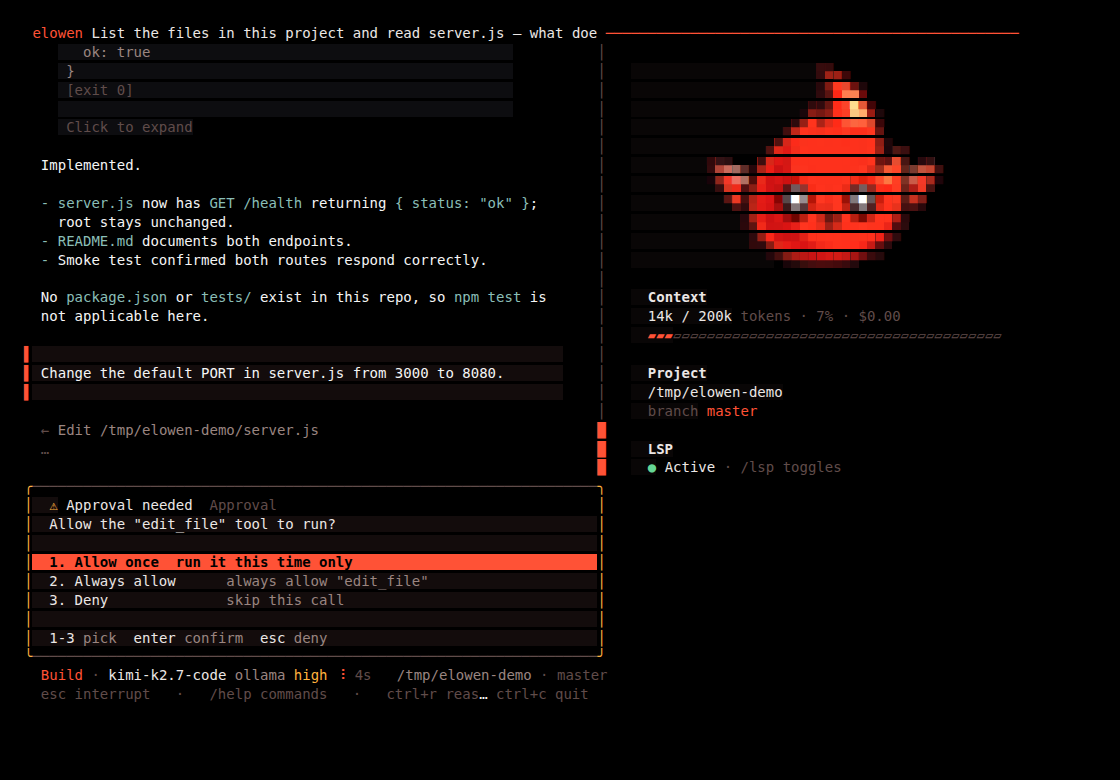
Task: Click the "enter confirm" hint in approval dialog
Action: pyautogui.click(x=188, y=639)
